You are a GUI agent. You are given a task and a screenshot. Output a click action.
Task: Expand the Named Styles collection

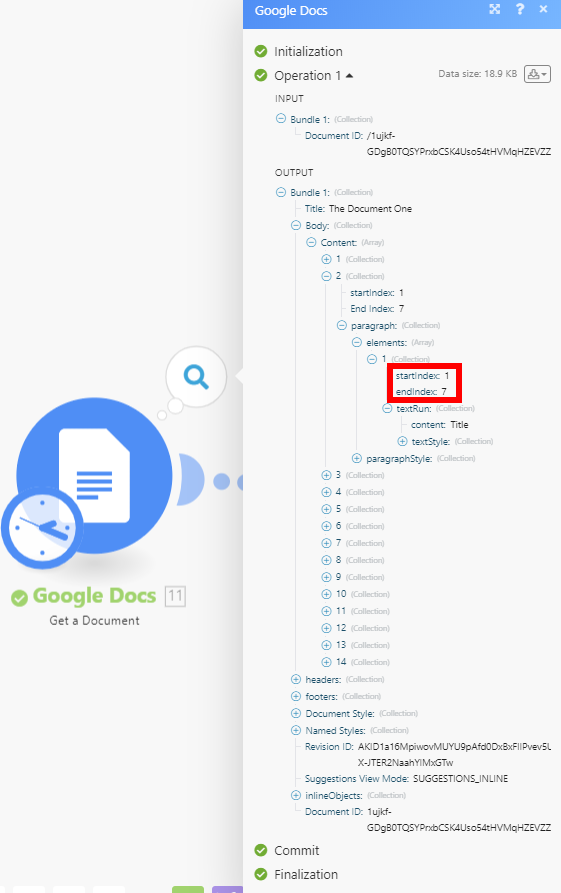tap(296, 730)
